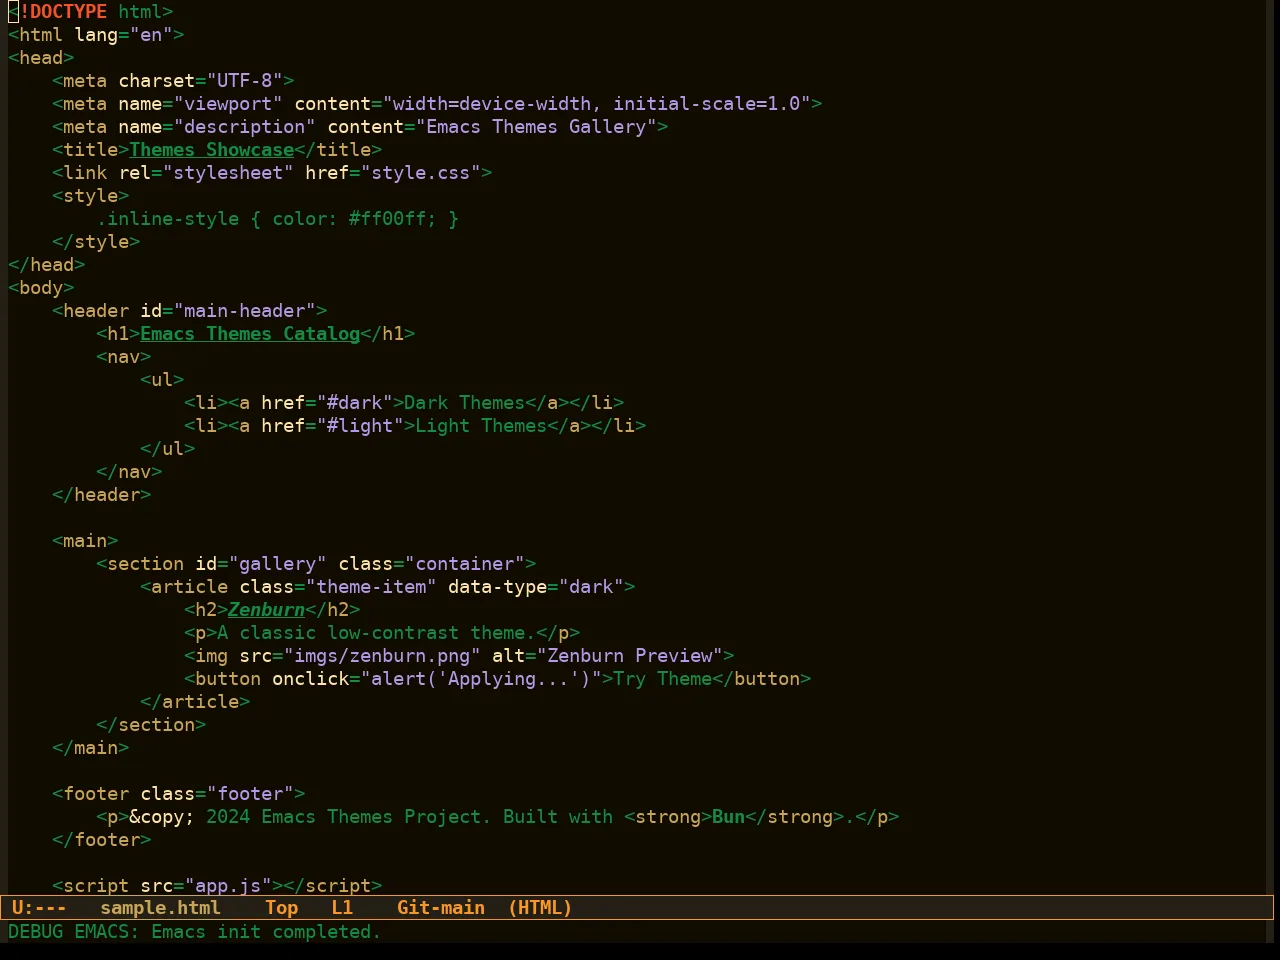Click the Git-main indicator in mode line
This screenshot has width=1280, height=960.
(441, 908)
